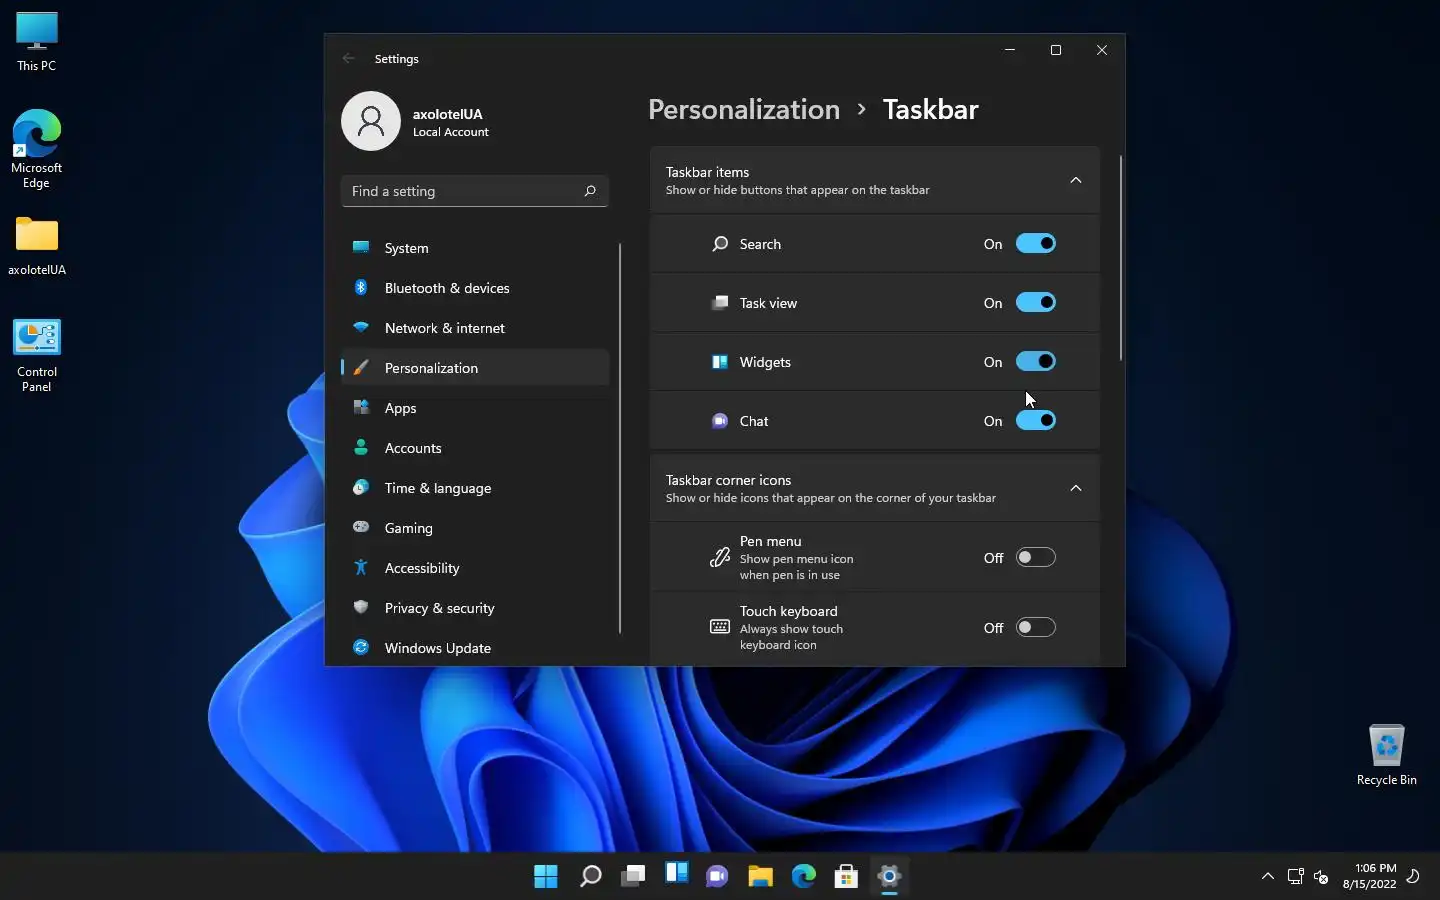The height and width of the screenshot is (900, 1440).
Task: Click the sidebar navigation scrollbar
Action: (620, 437)
